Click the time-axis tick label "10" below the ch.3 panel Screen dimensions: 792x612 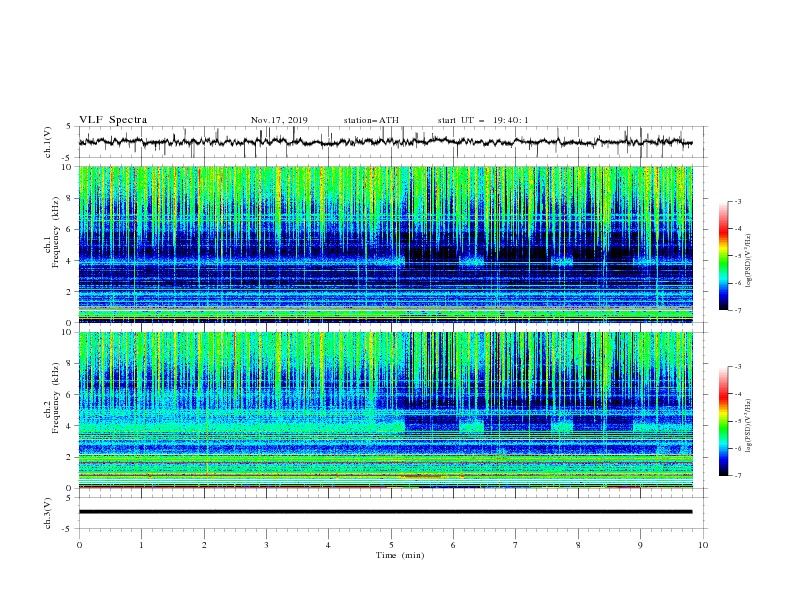[703, 545]
